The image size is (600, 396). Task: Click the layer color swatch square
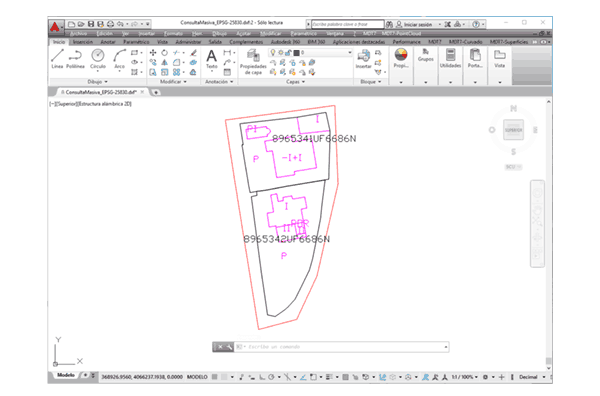click(x=296, y=52)
